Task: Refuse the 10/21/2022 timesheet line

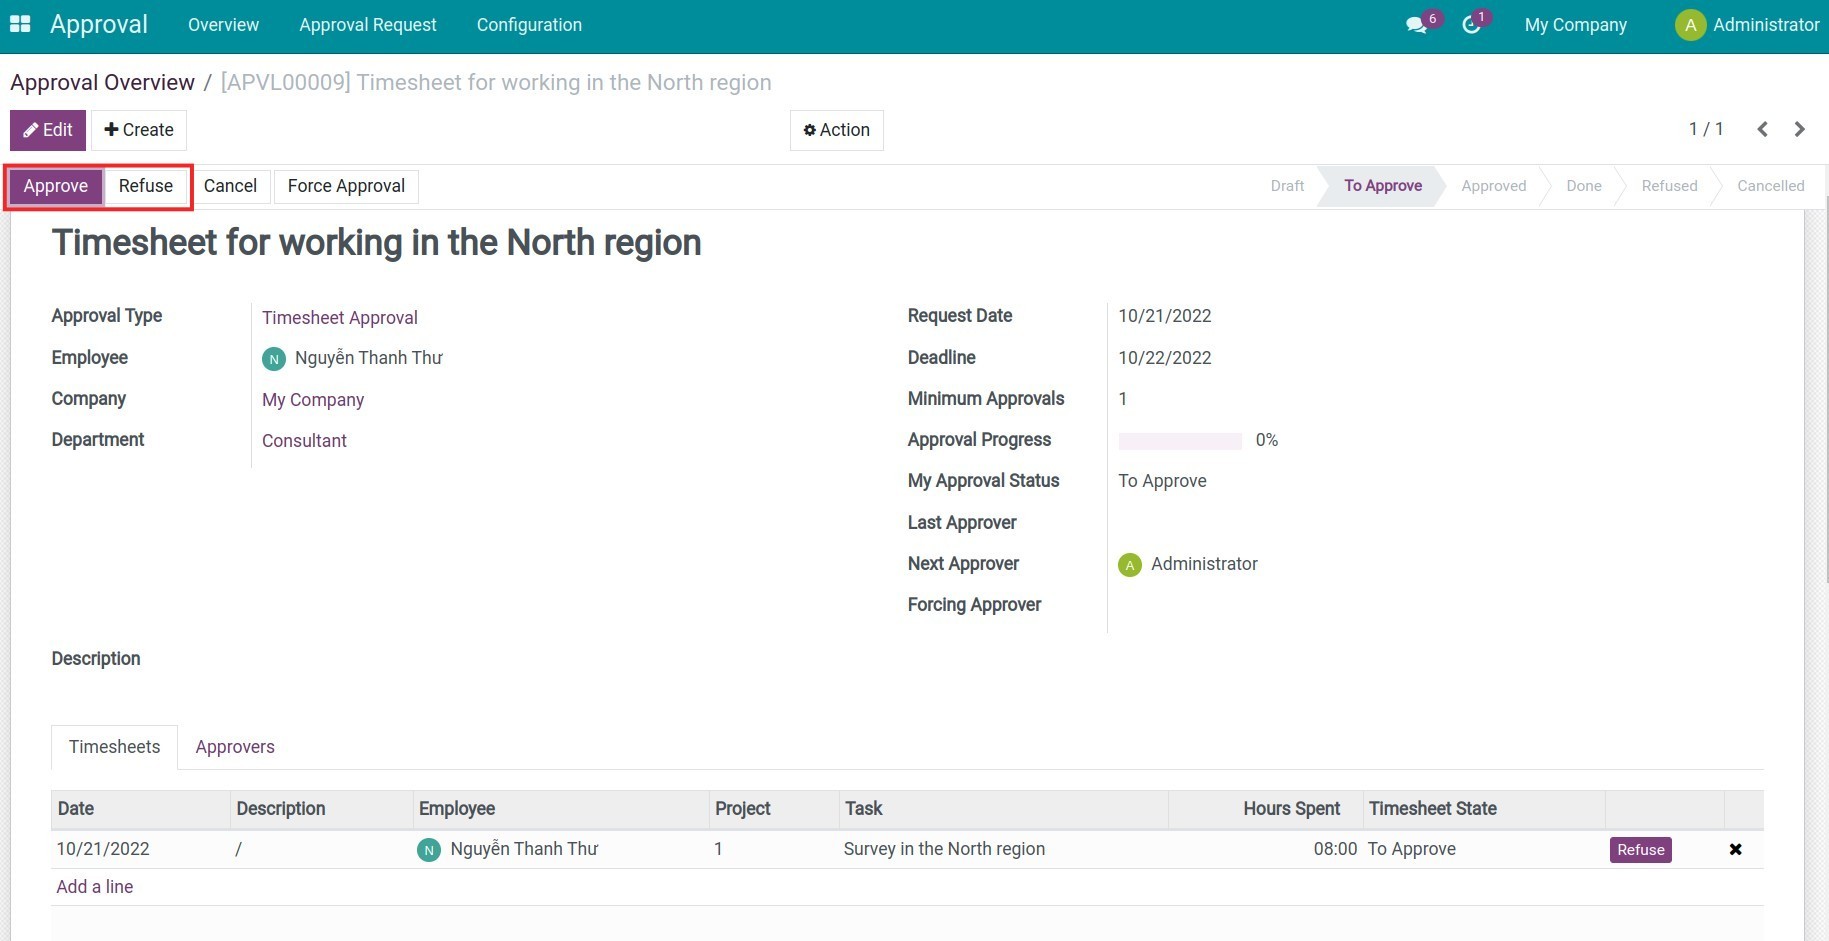Action: 1640,849
